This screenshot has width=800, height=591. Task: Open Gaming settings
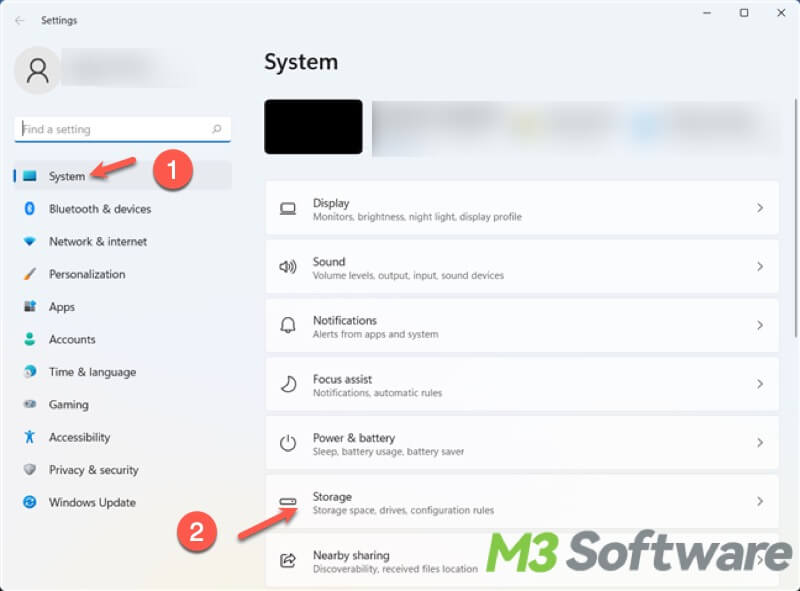pos(122,405)
